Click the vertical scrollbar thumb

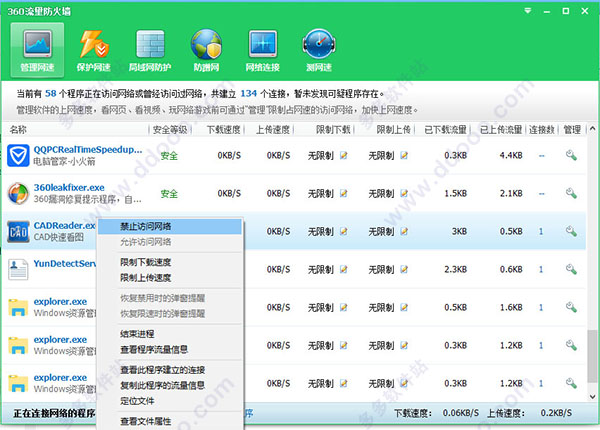point(592,357)
